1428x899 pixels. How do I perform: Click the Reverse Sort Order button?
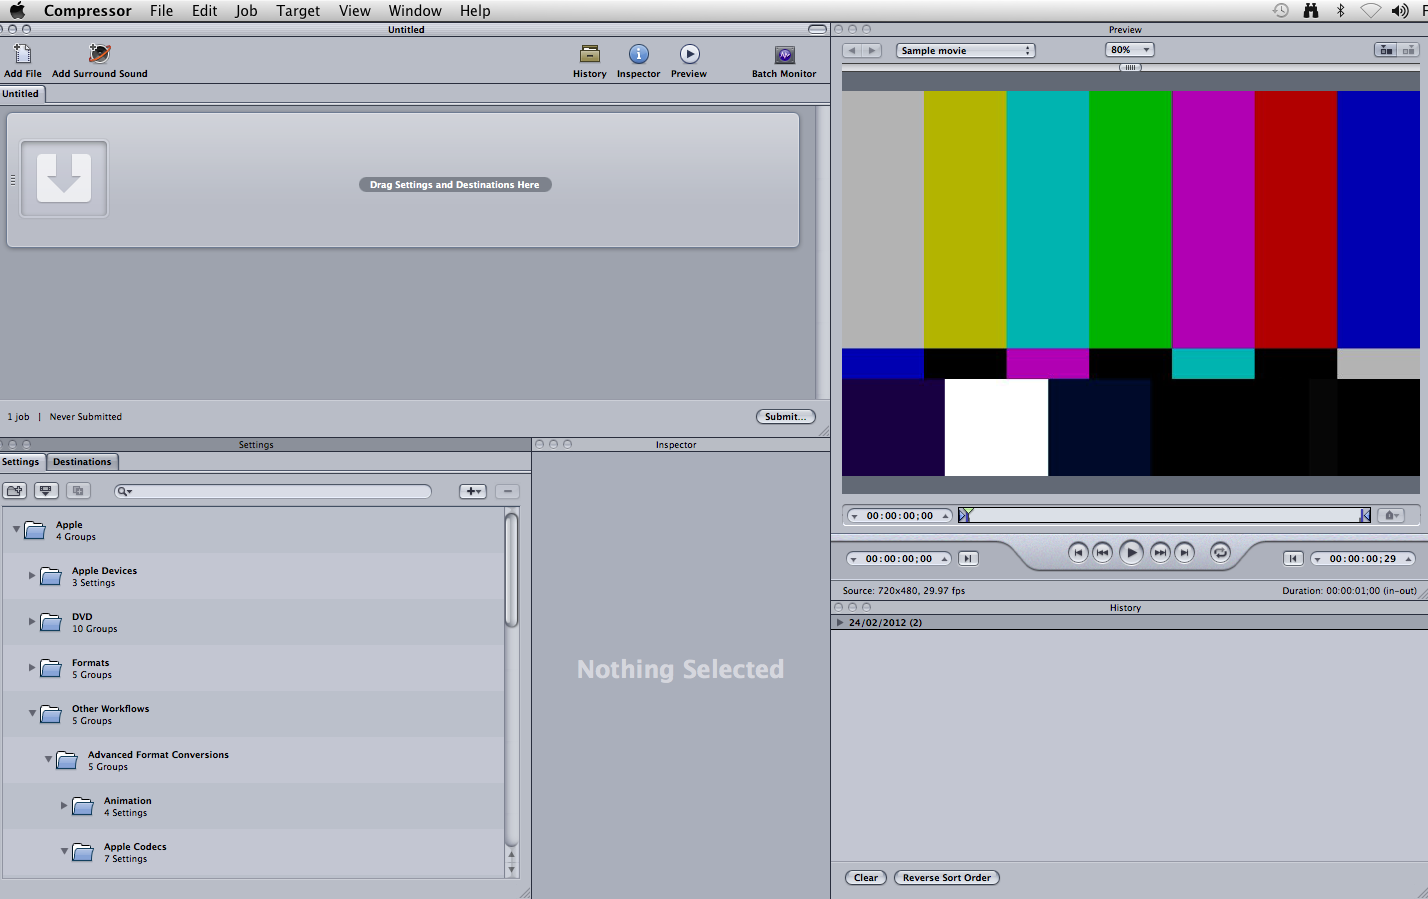946,878
